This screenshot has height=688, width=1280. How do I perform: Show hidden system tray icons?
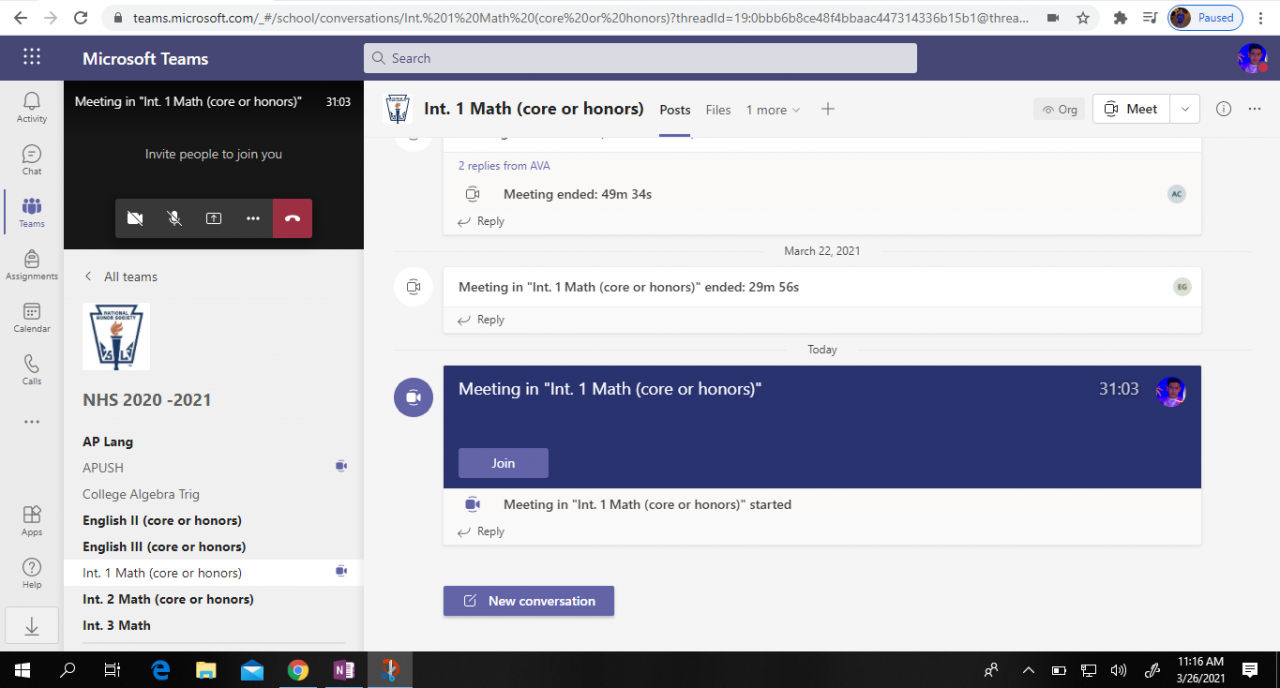point(1028,670)
